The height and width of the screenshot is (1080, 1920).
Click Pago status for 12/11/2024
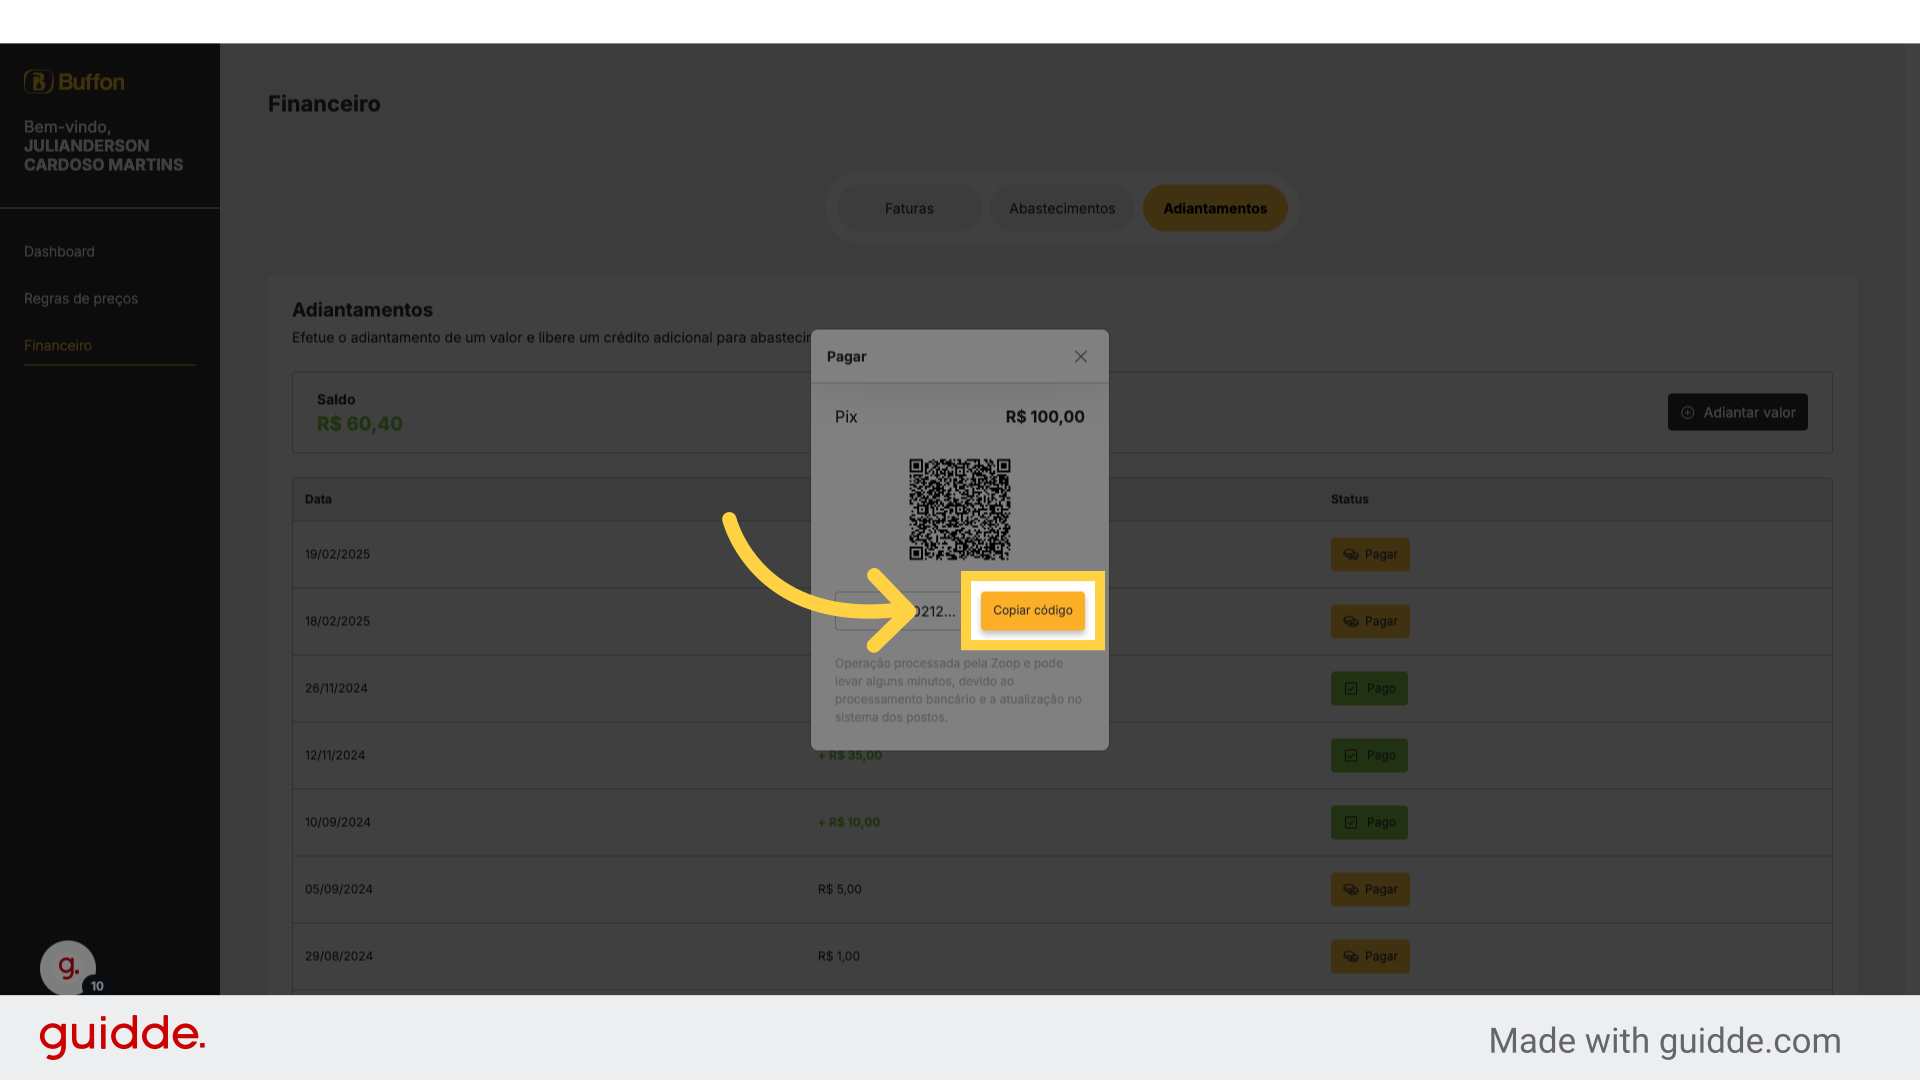coord(1369,755)
